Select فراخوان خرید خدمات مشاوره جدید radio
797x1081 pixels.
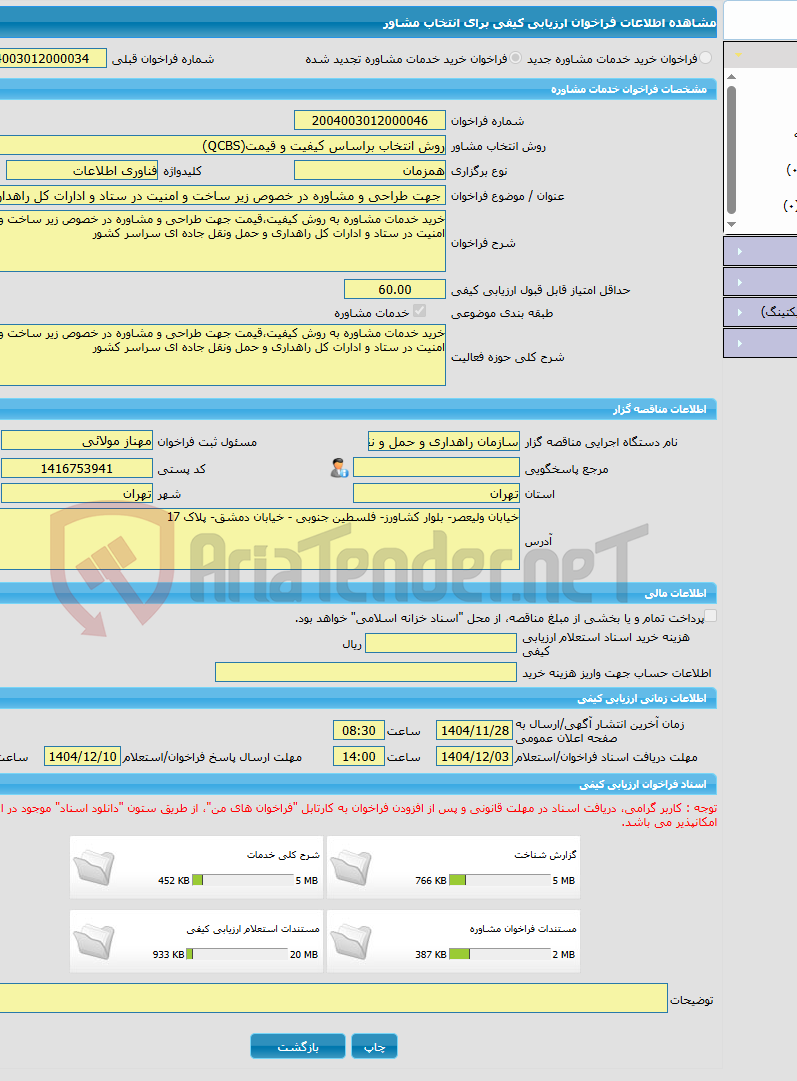pyautogui.click(x=705, y=59)
